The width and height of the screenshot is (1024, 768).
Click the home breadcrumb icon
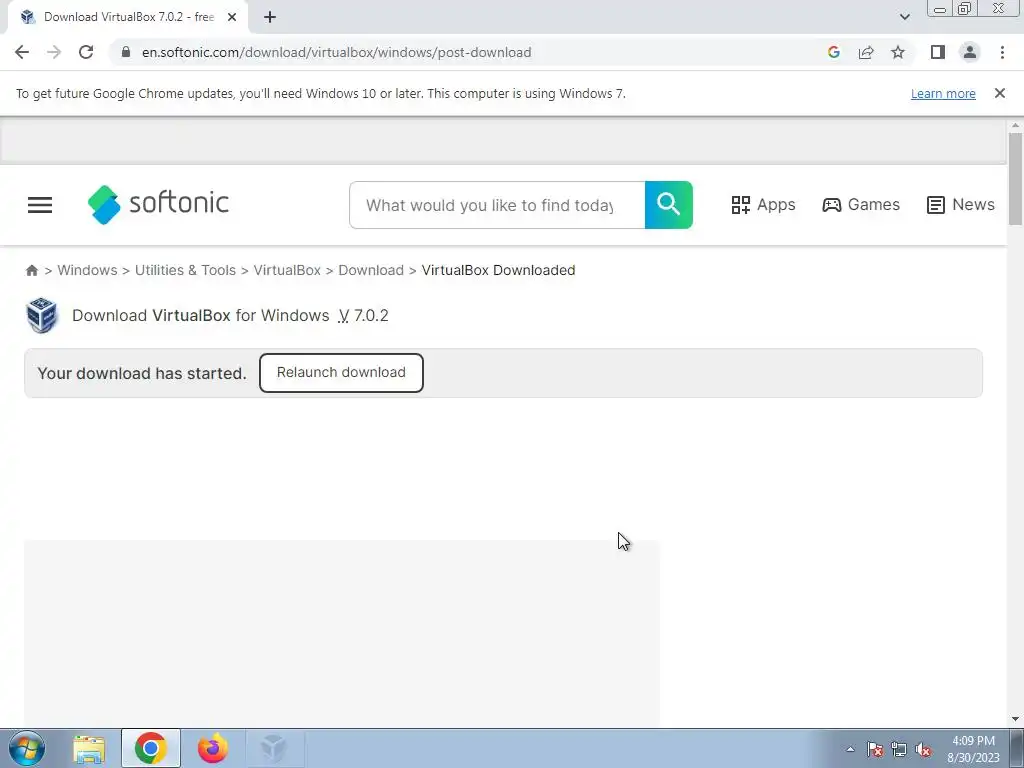pyautogui.click(x=31, y=270)
